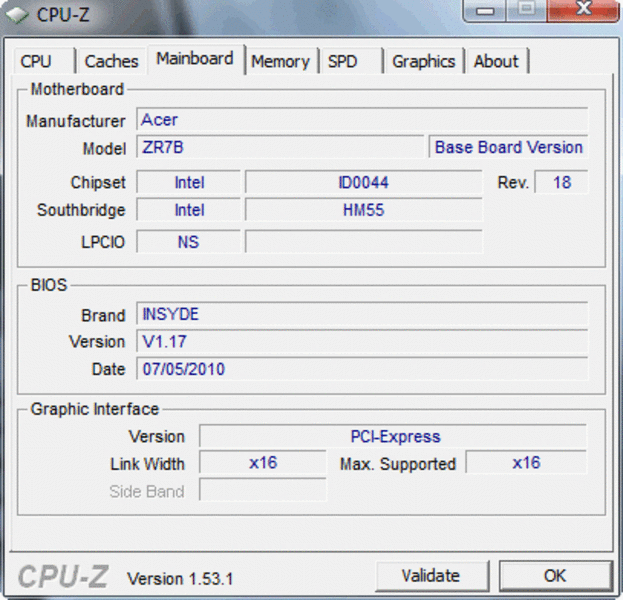The height and width of the screenshot is (600, 623).
Task: Click the Max. Supported x16 value
Action: point(526,463)
